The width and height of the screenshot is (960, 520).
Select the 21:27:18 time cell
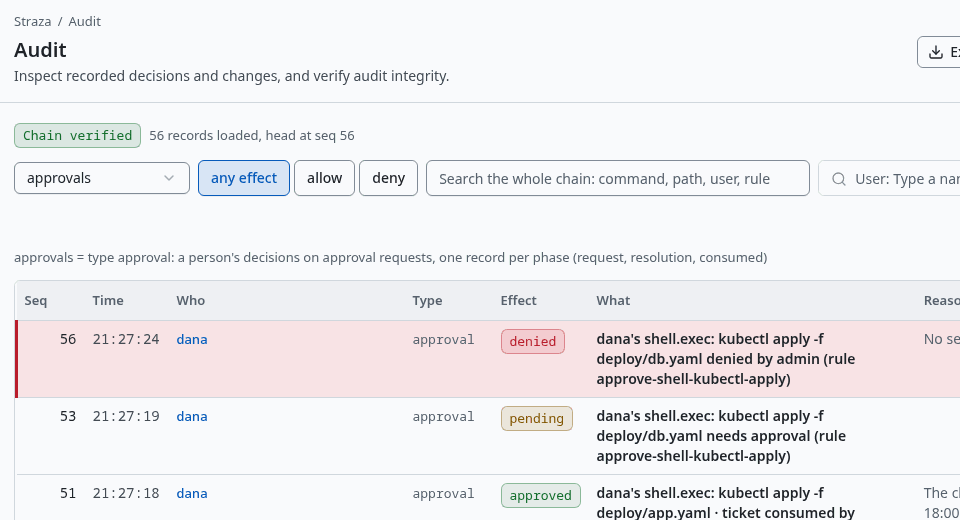[126, 494]
